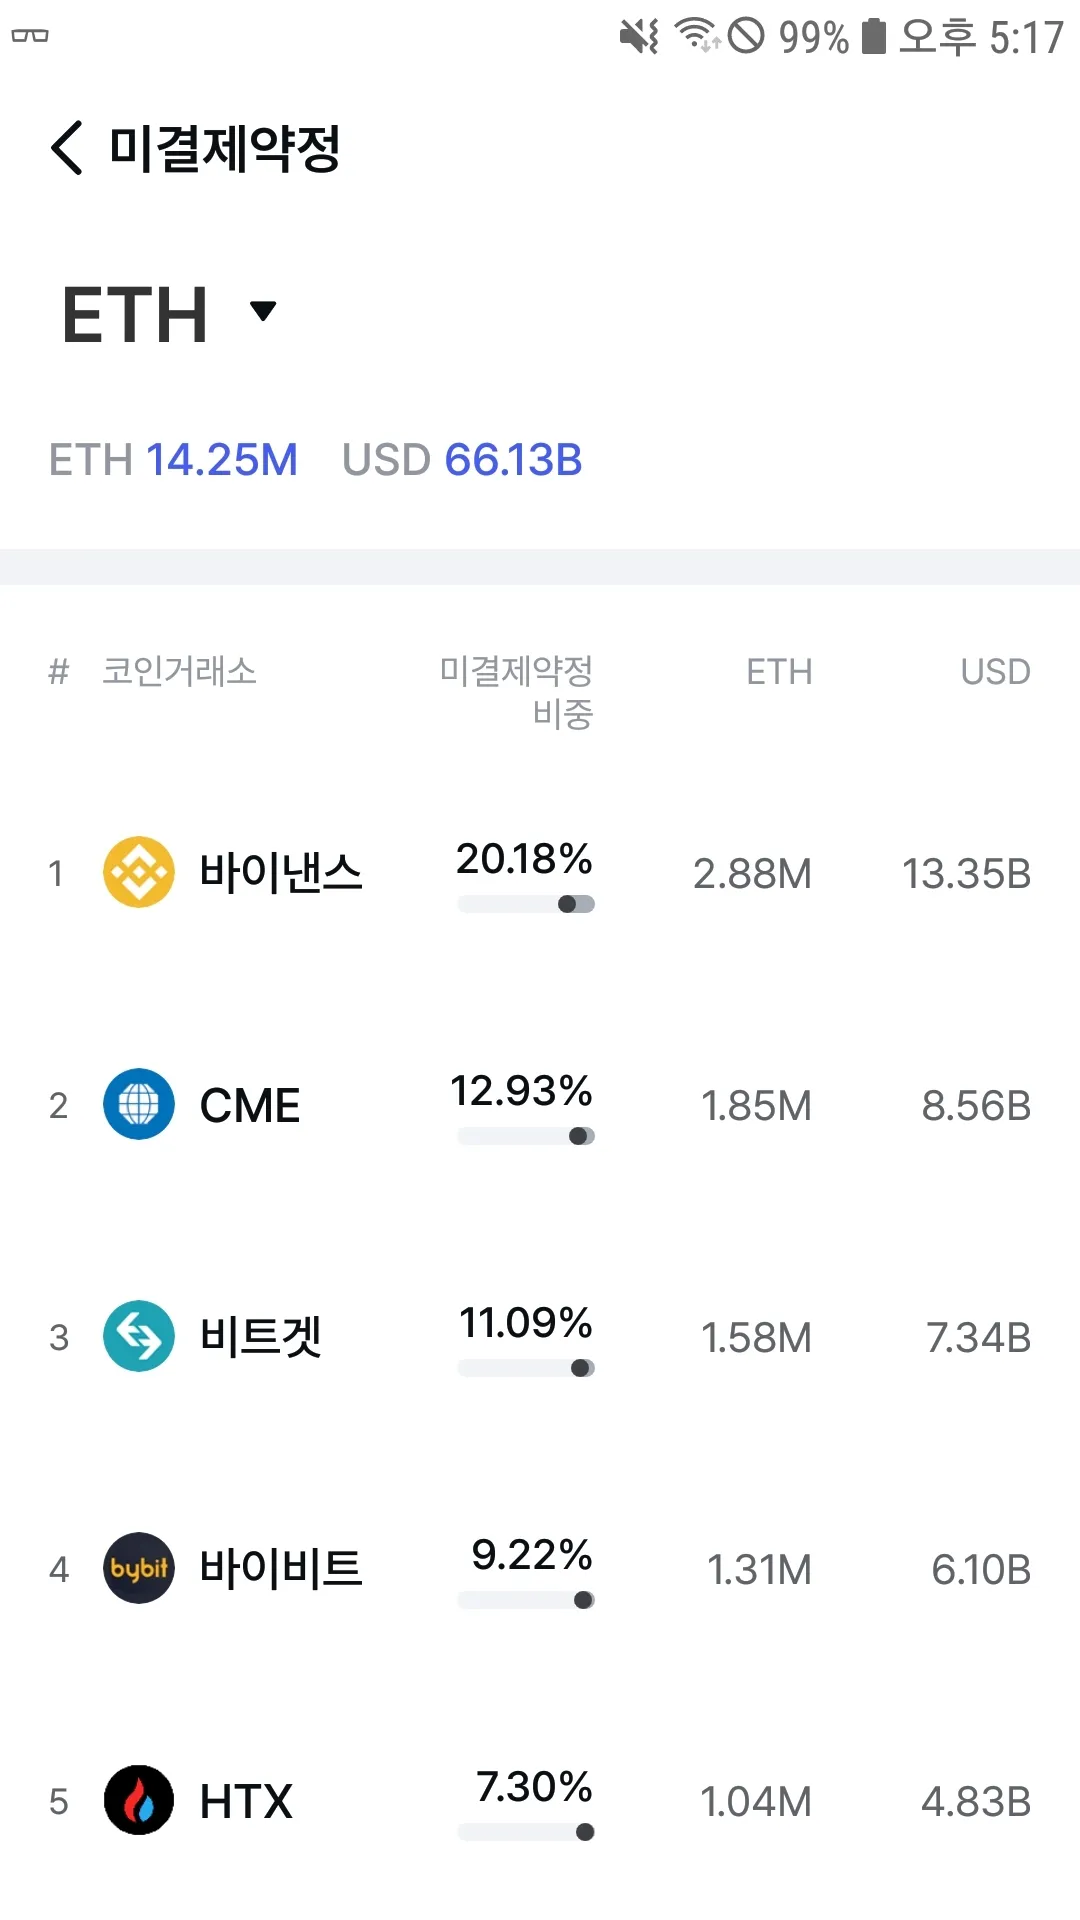Open the ETH coin selector dropdown arrow
1080x1920 pixels.
[263, 311]
